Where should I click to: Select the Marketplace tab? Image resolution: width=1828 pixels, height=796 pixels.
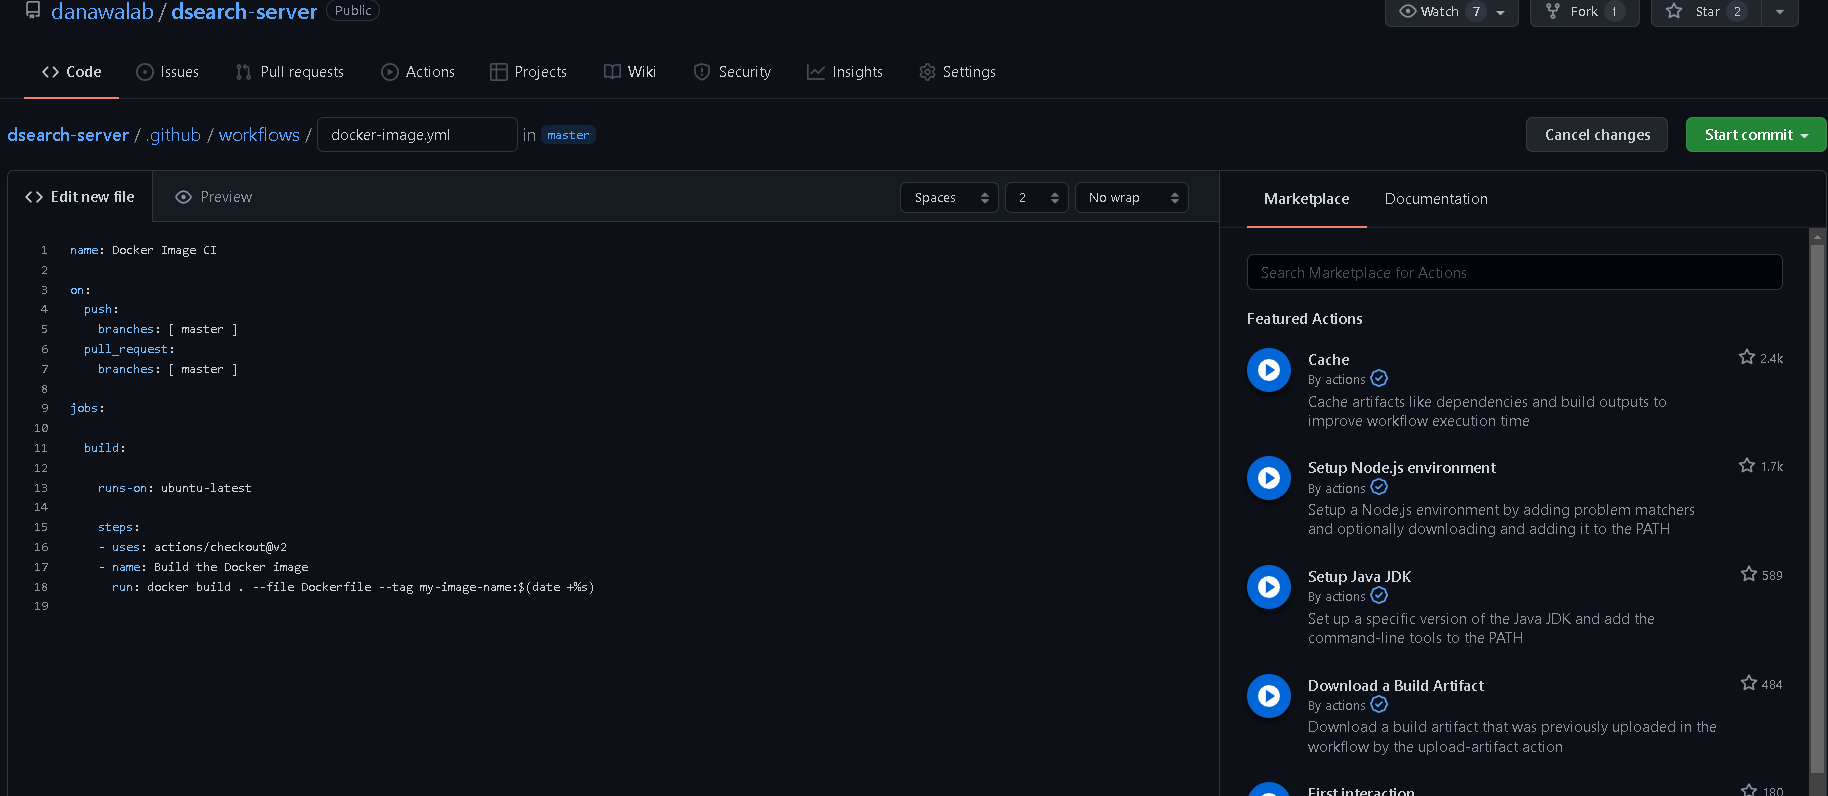pyautogui.click(x=1306, y=199)
